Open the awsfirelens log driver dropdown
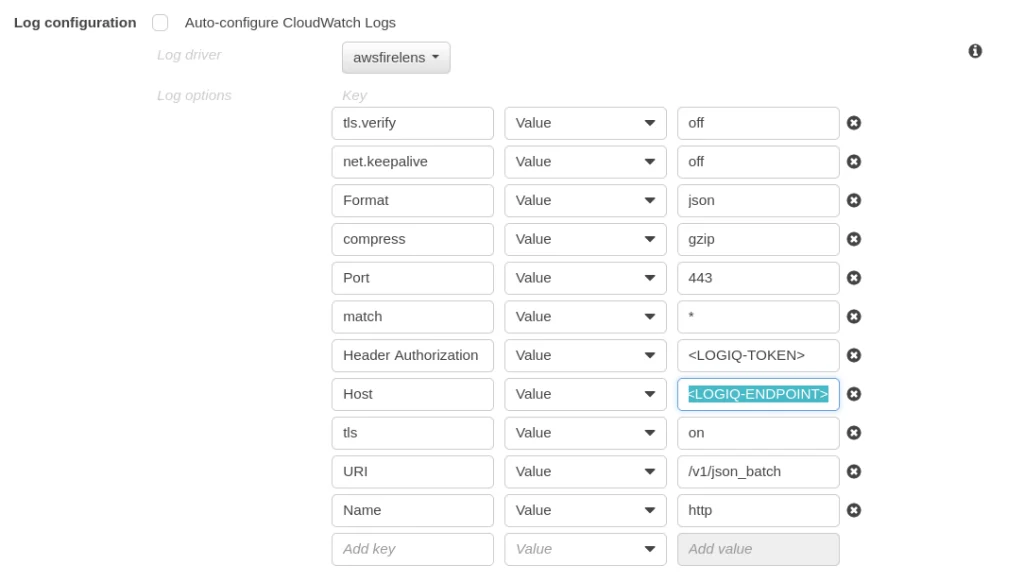 click(396, 57)
